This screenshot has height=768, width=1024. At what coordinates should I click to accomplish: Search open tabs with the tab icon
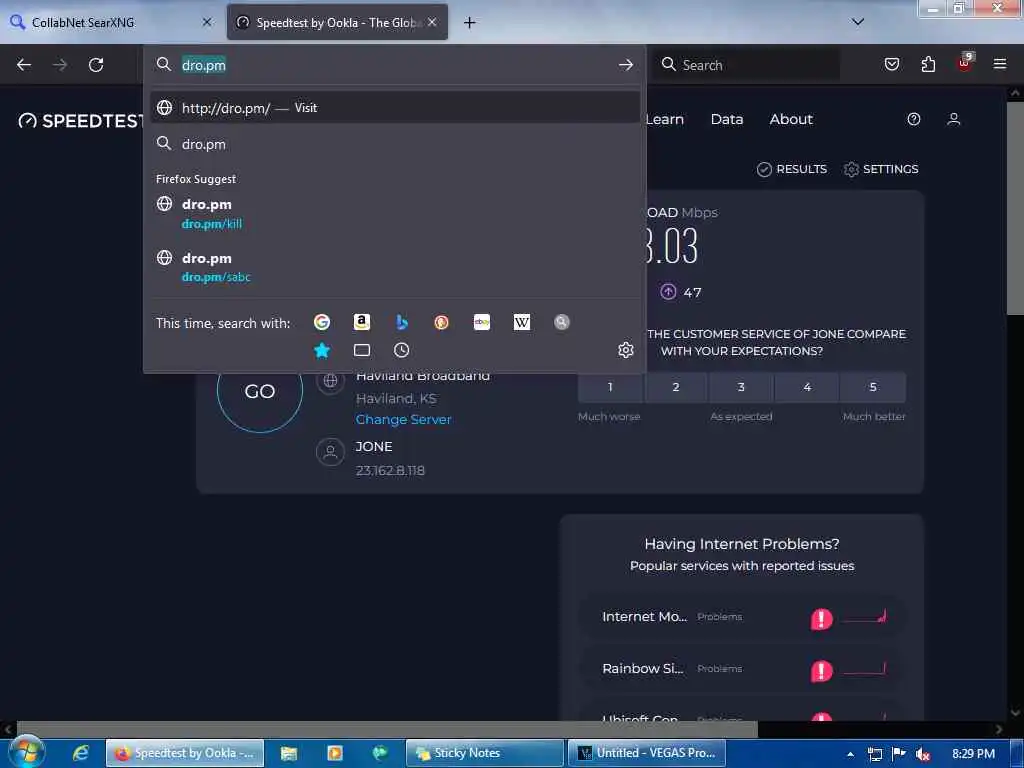click(362, 351)
